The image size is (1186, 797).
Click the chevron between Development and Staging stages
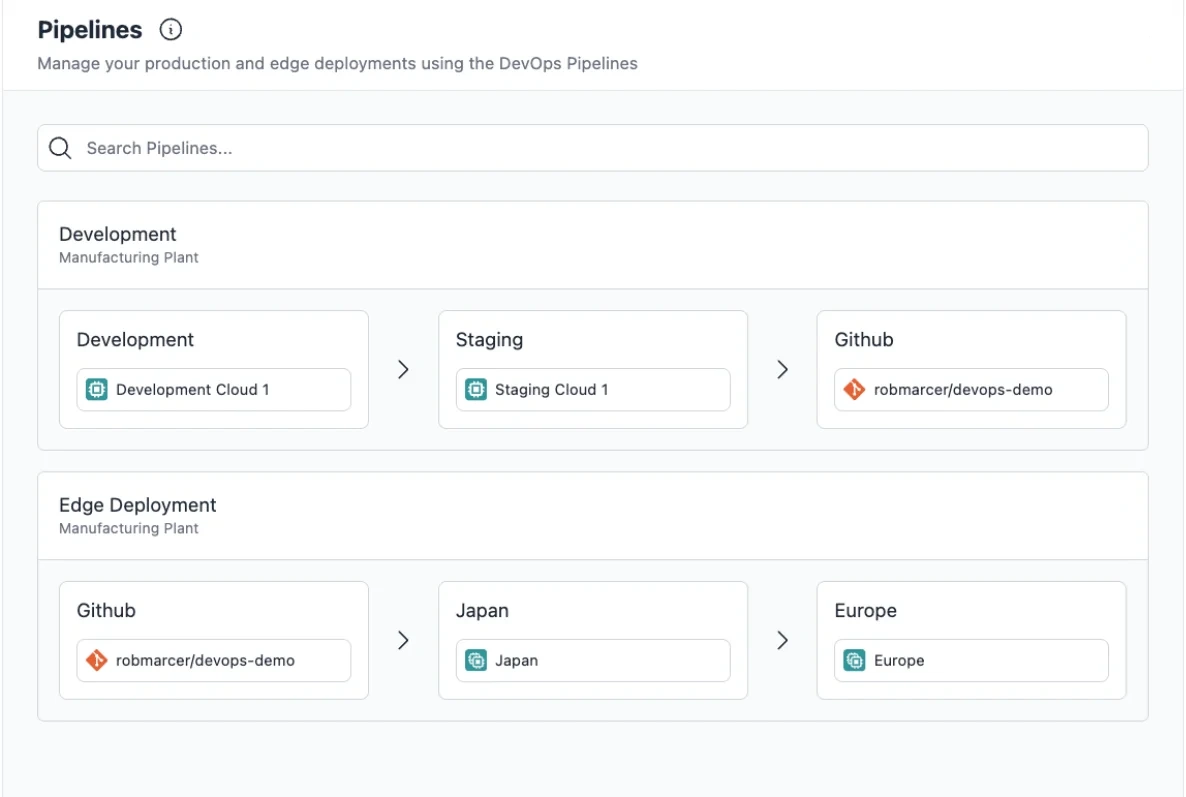tap(403, 370)
